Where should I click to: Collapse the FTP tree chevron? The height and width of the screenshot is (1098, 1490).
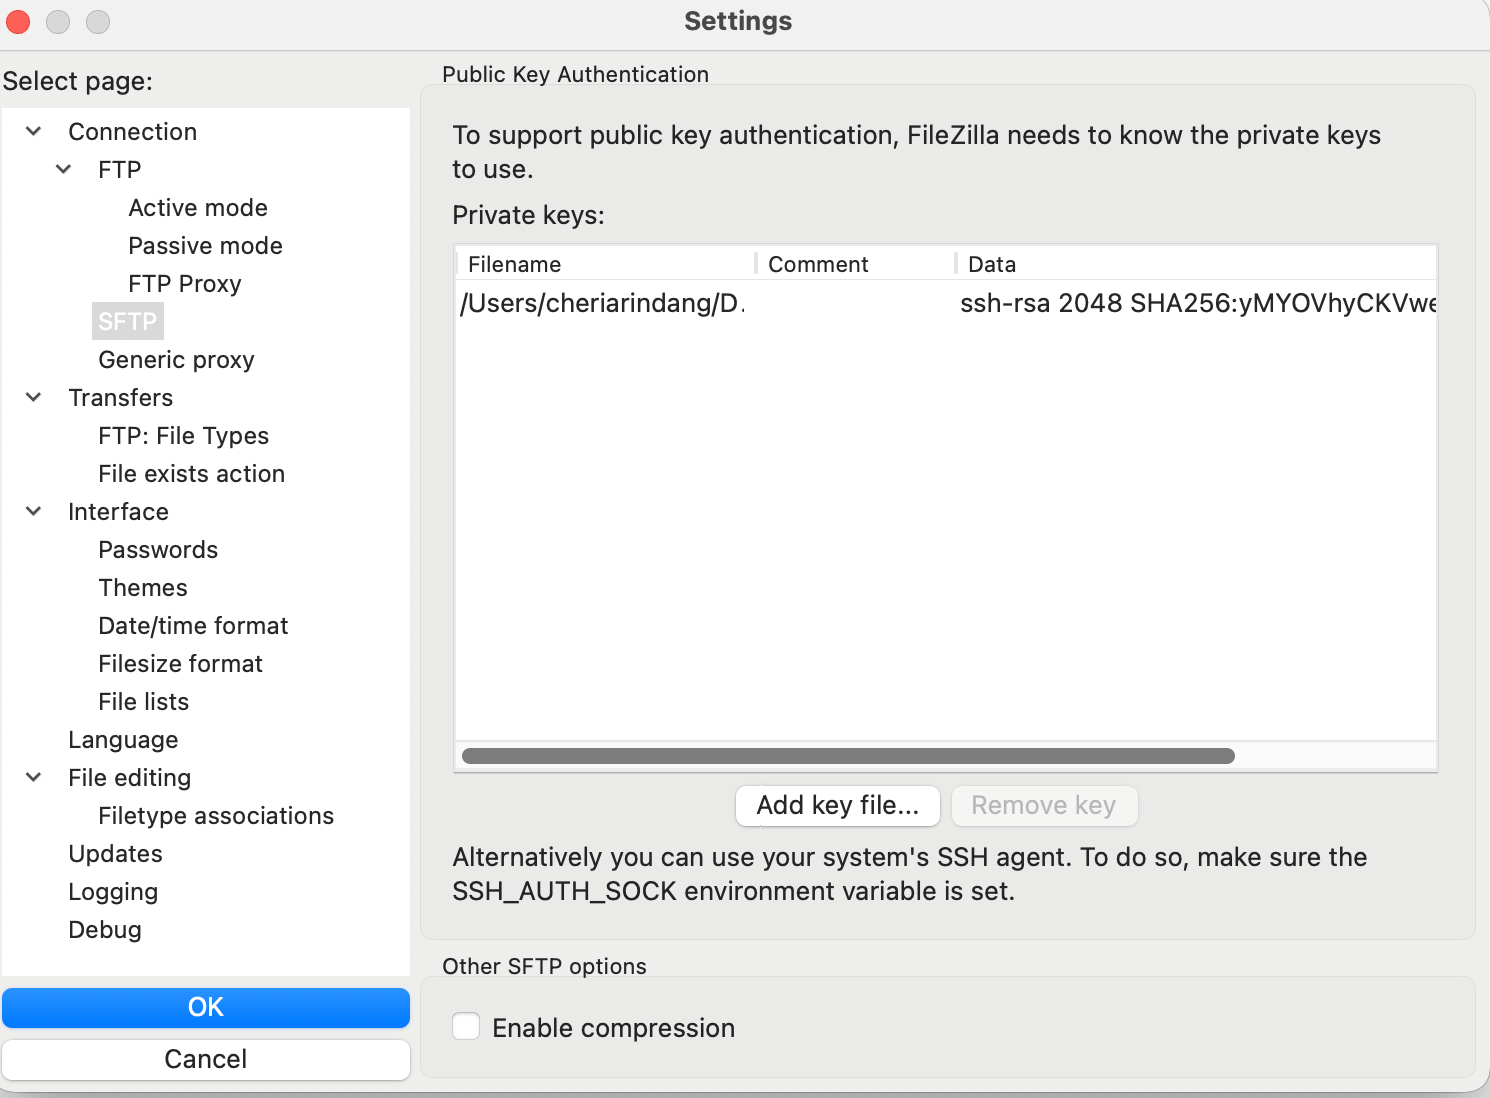(x=64, y=170)
